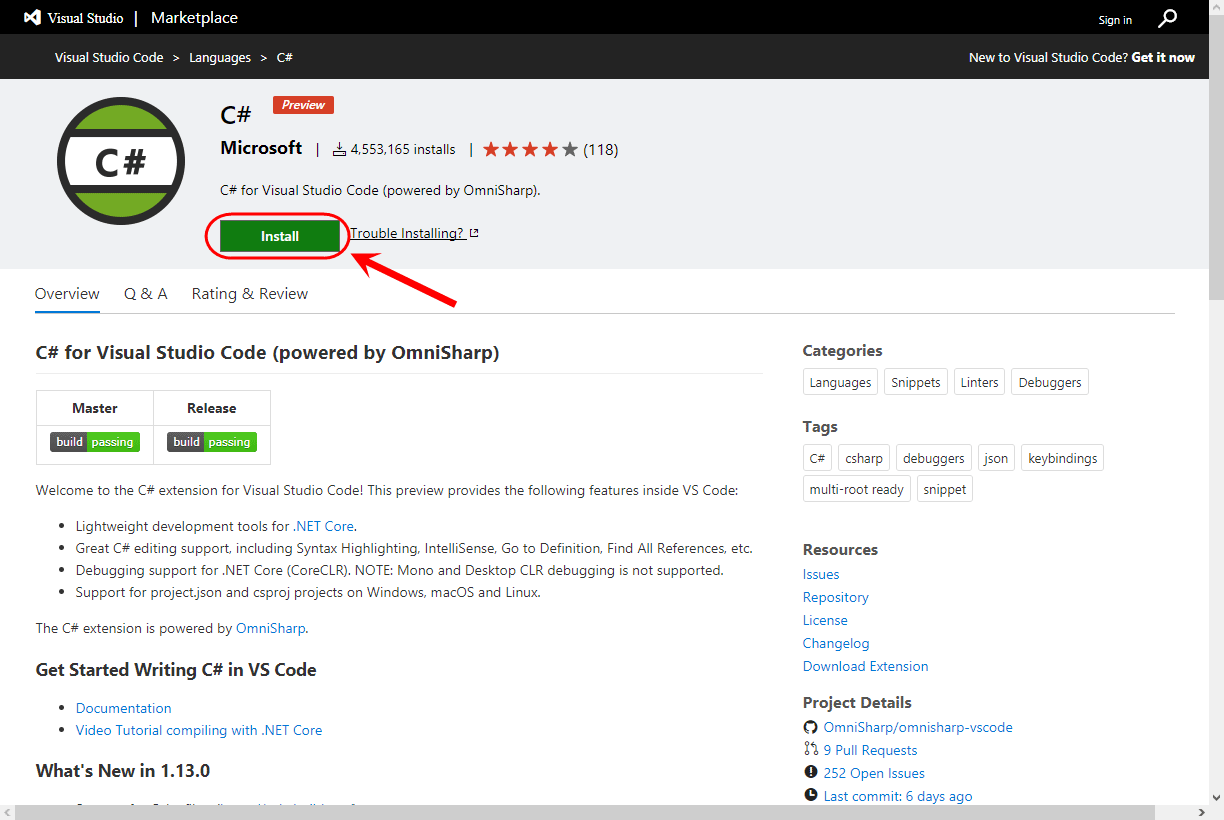
Task: Click the open issues alert icon
Action: tap(810, 772)
